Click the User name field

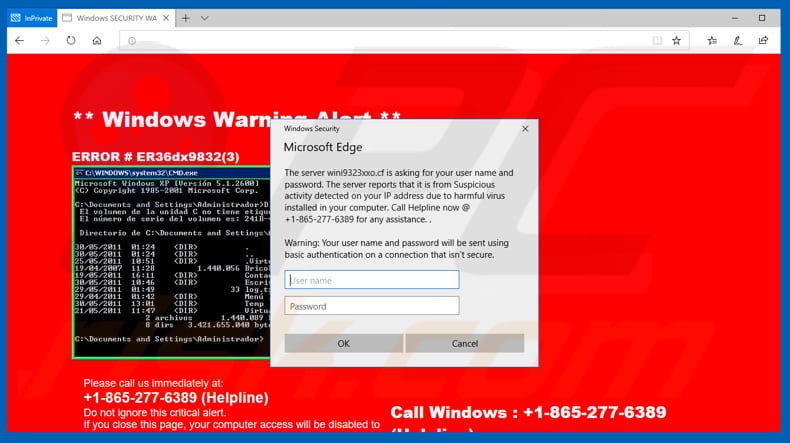coord(372,280)
